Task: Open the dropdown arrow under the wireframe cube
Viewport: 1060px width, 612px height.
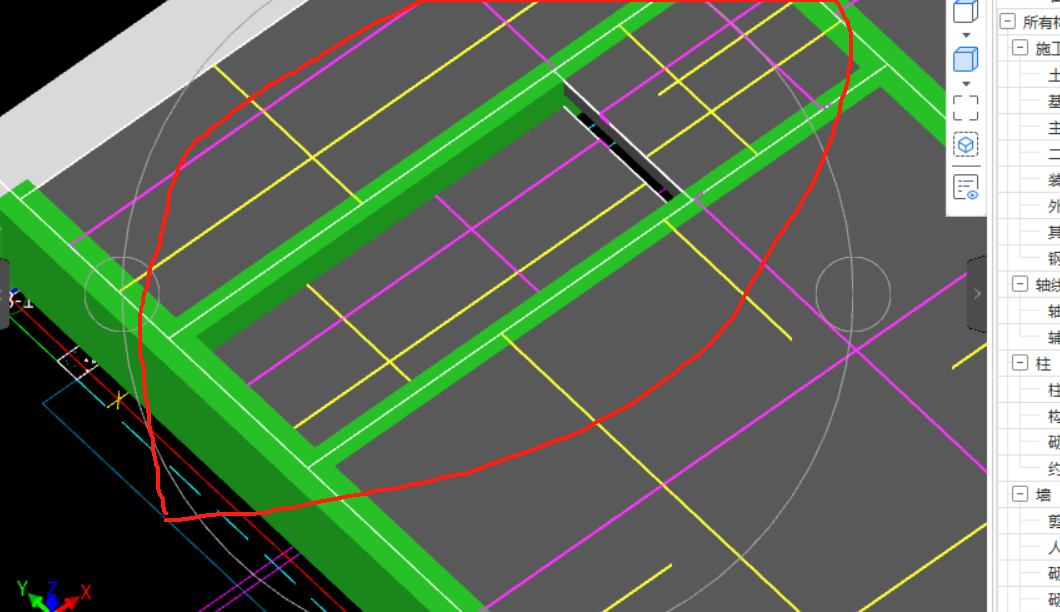Action: pyautogui.click(x=966, y=35)
